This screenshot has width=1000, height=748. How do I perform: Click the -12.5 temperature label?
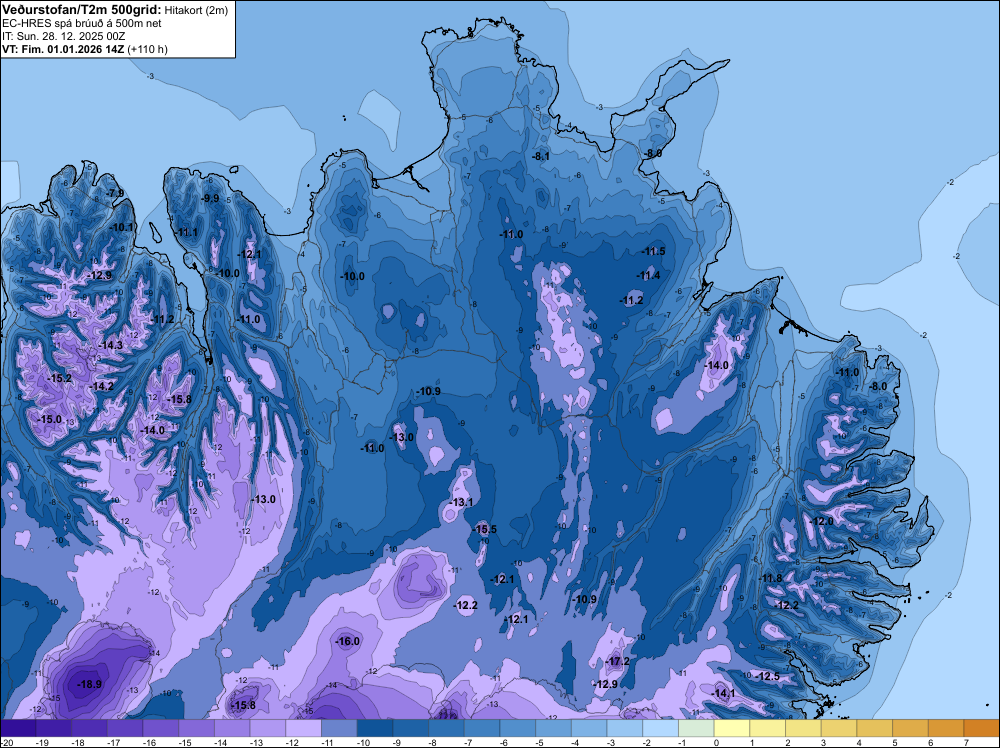(767, 677)
